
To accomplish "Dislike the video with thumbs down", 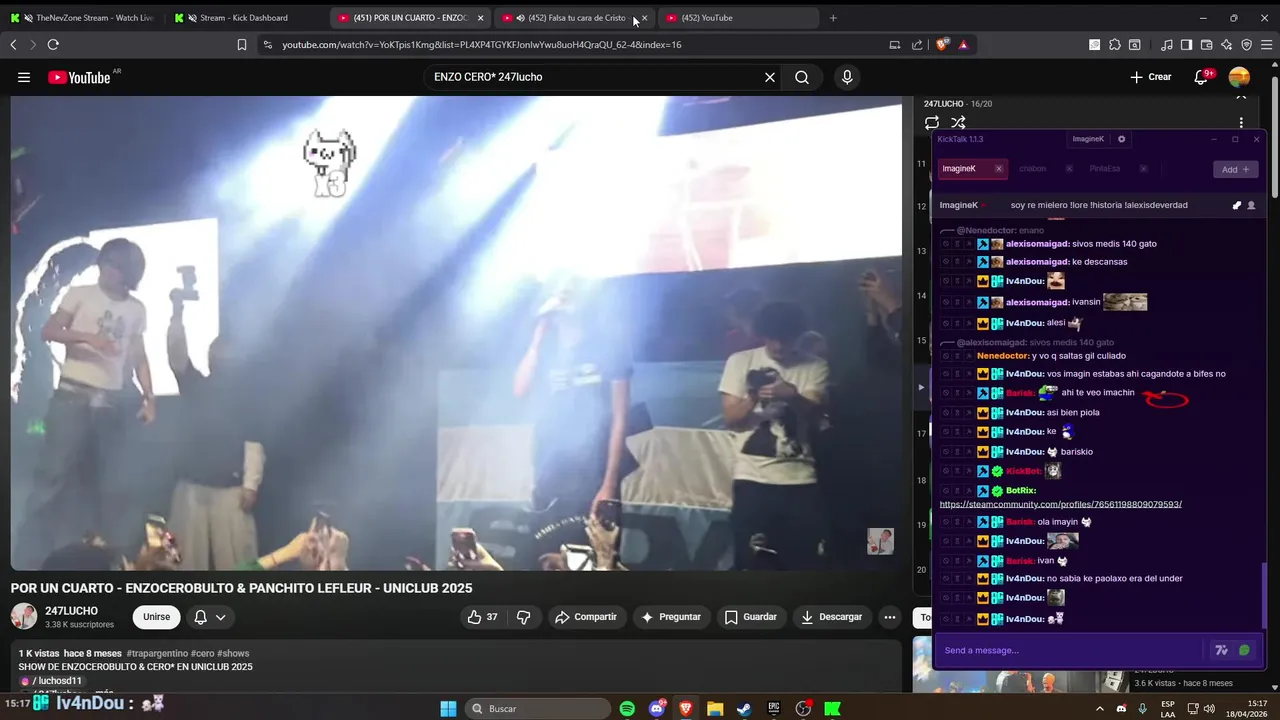I will (x=524, y=617).
